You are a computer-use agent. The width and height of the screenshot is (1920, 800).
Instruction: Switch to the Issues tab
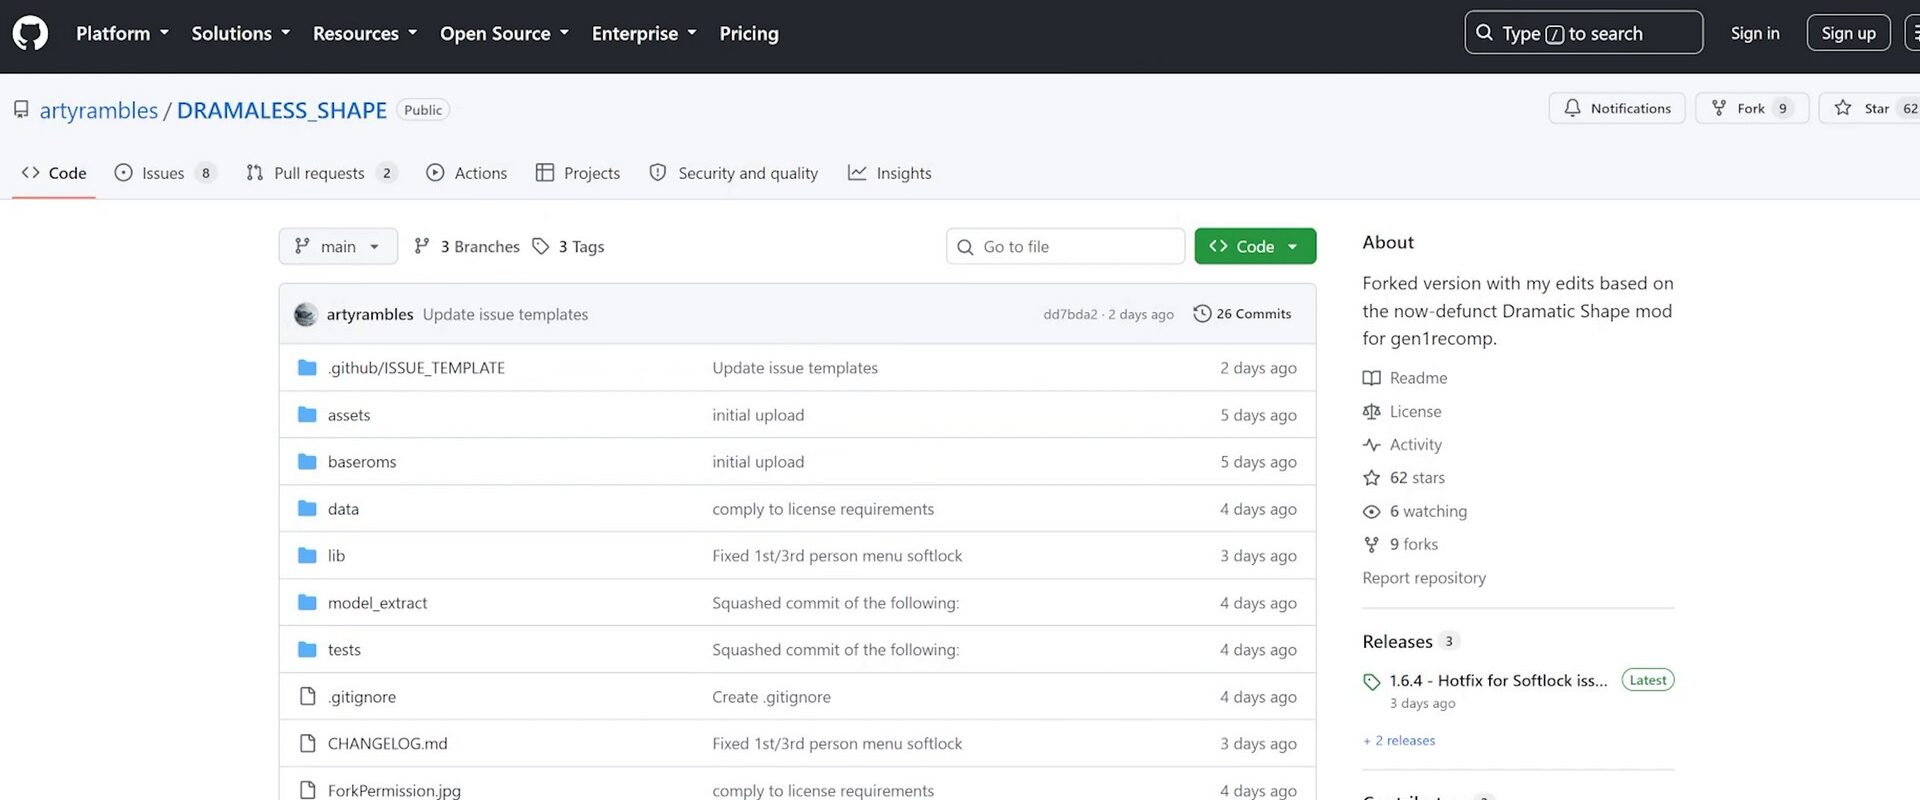coord(165,173)
